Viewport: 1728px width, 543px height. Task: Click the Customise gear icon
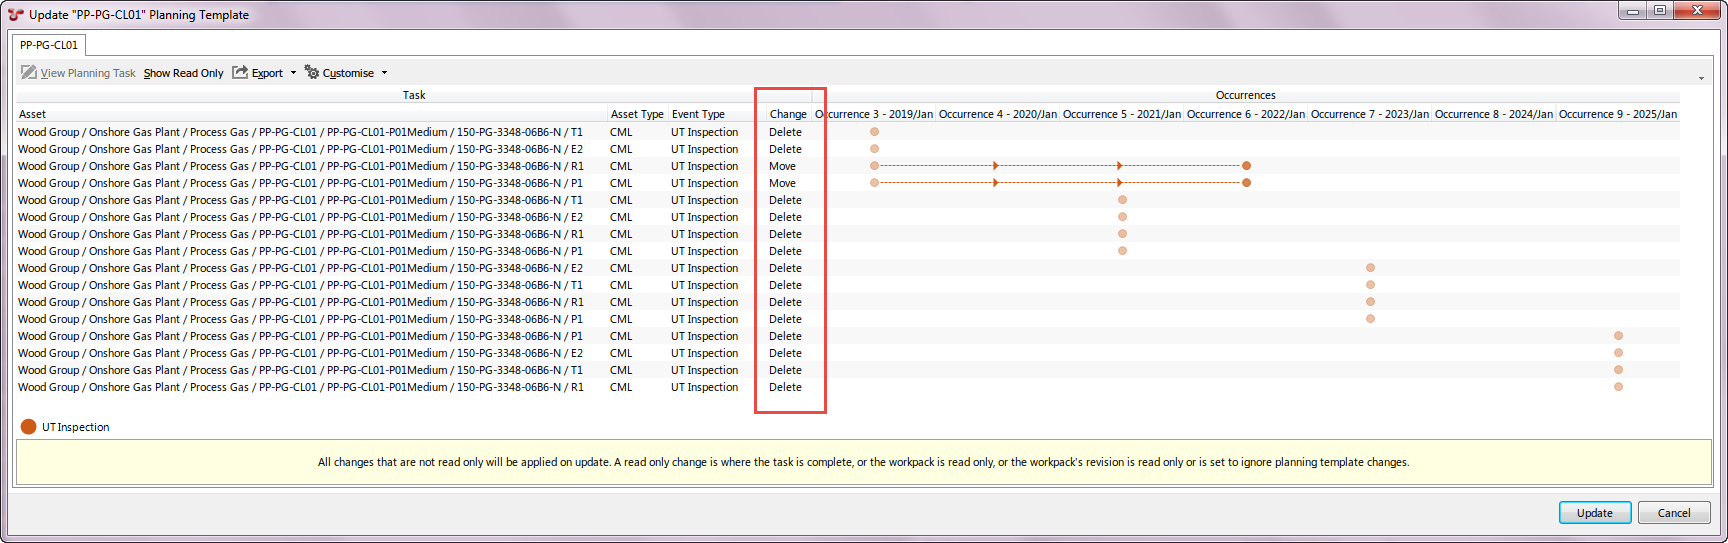(312, 73)
